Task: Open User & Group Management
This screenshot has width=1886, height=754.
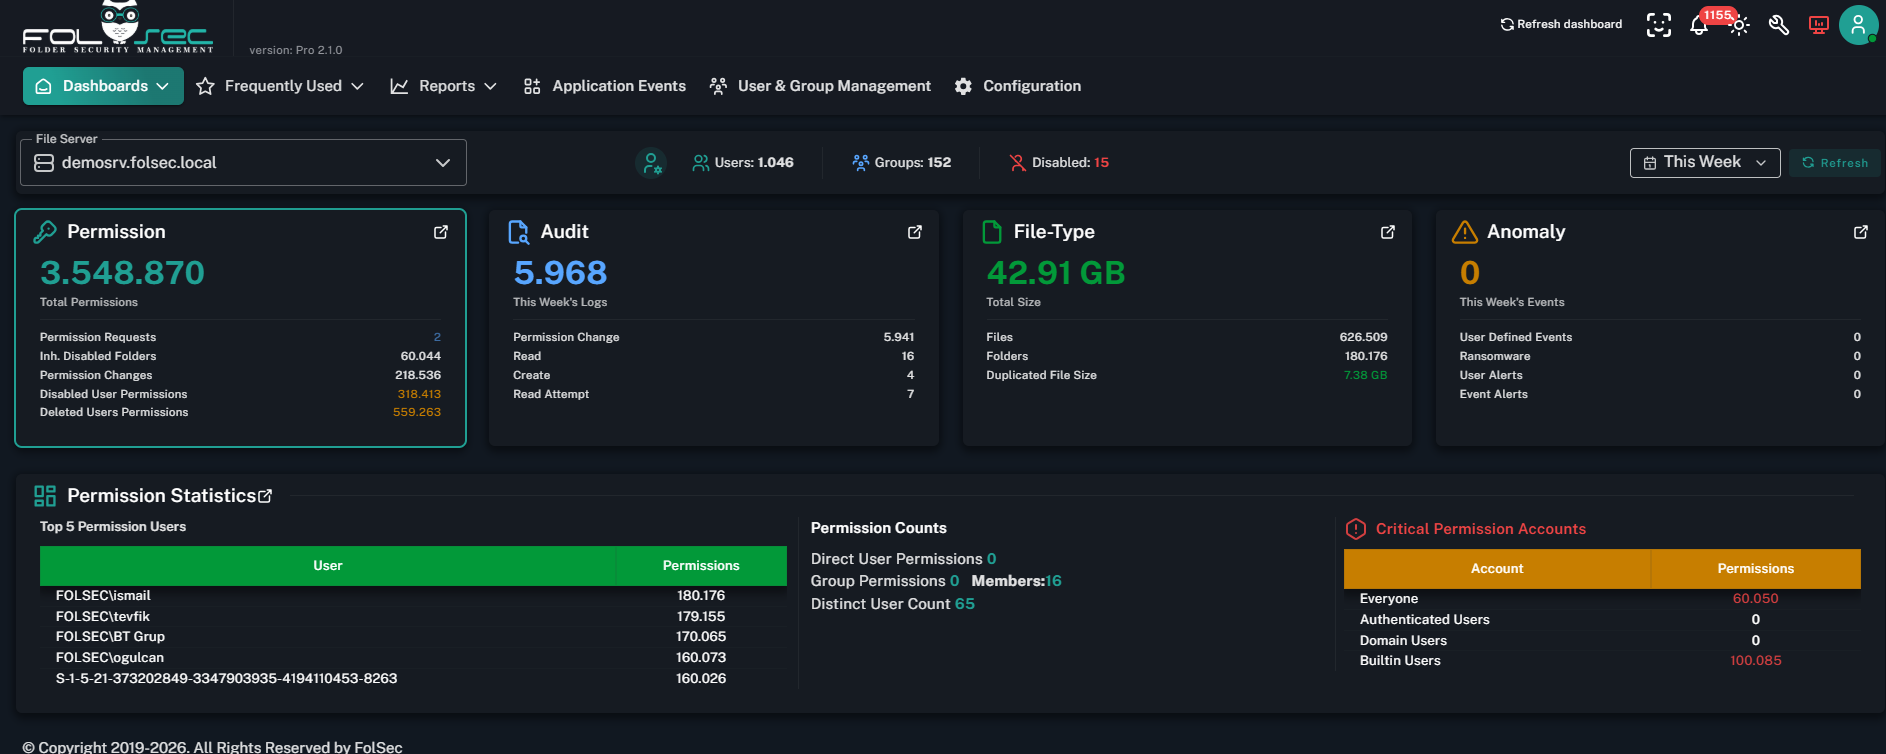Action: point(820,86)
